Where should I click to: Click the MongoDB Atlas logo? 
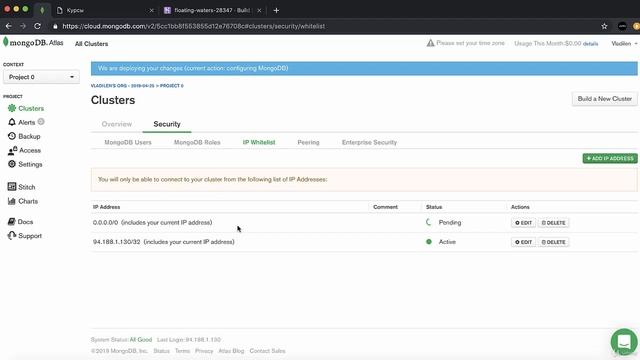pyautogui.click(x=33, y=42)
